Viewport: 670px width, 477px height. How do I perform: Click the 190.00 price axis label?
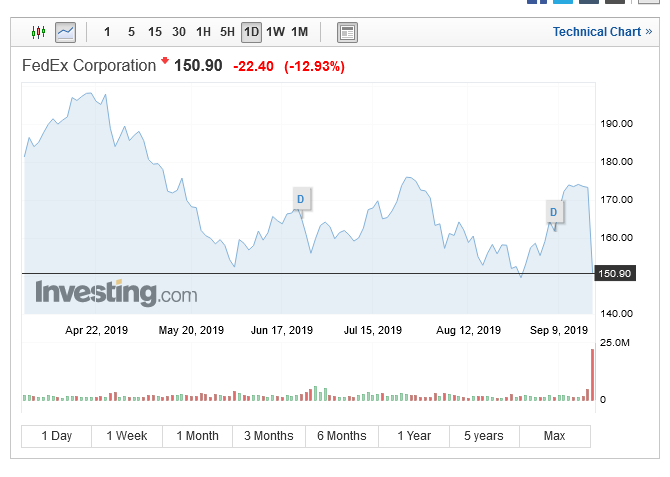(617, 124)
